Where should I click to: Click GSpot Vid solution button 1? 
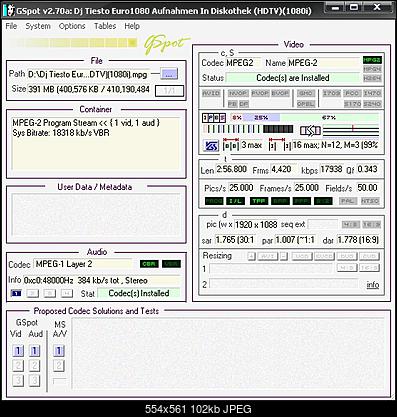pyautogui.click(x=18, y=351)
